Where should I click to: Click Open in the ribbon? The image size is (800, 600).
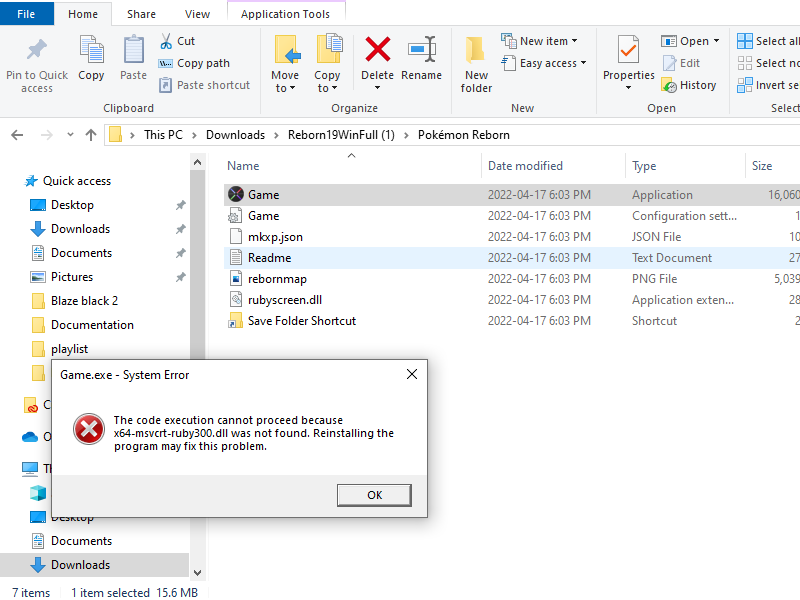tap(685, 41)
